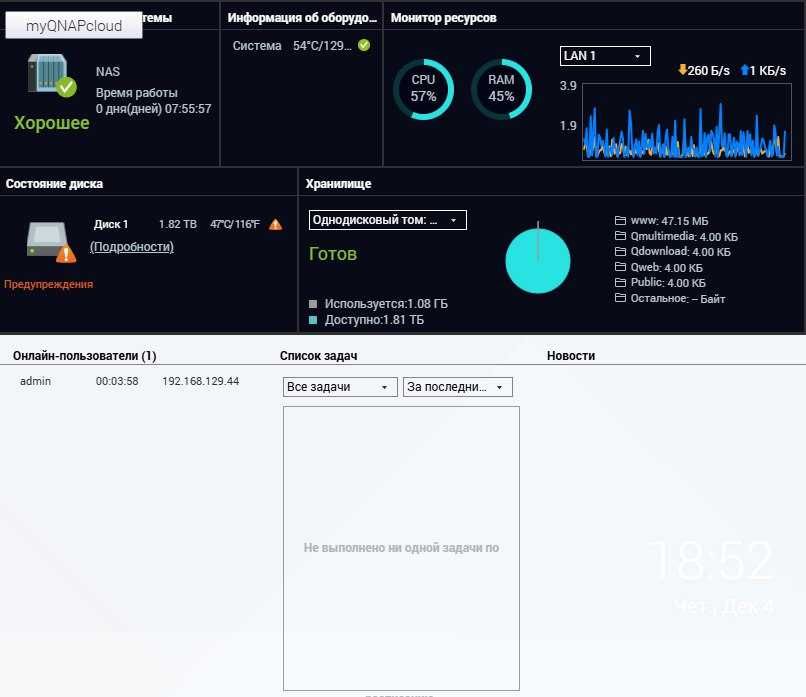Click the teal Доступно legend square
This screenshot has height=697, width=806.
coord(313,320)
